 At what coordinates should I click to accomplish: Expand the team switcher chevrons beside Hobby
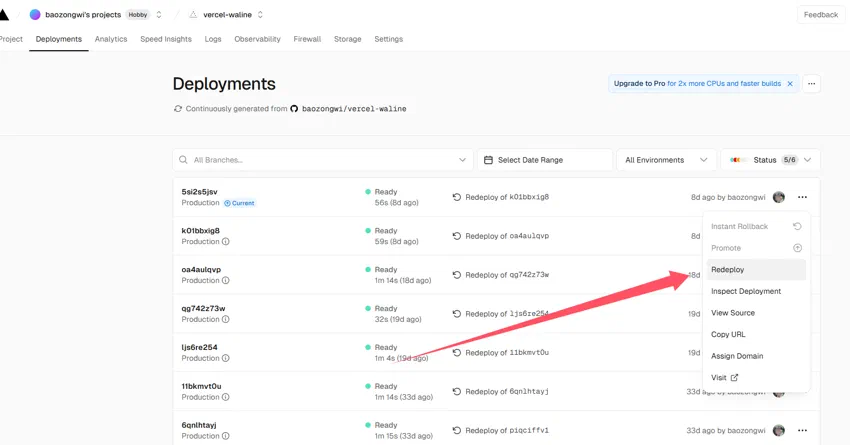pyautogui.click(x=159, y=15)
